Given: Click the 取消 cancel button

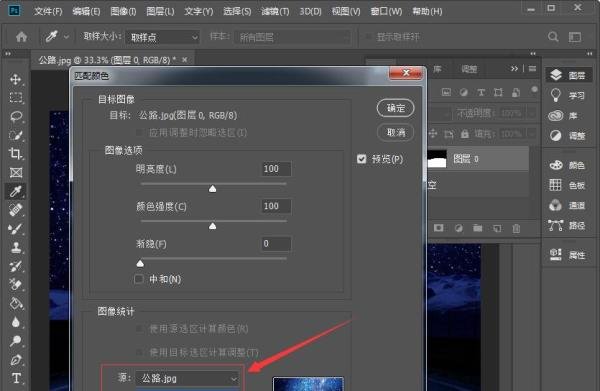Looking at the screenshot, I should point(395,132).
